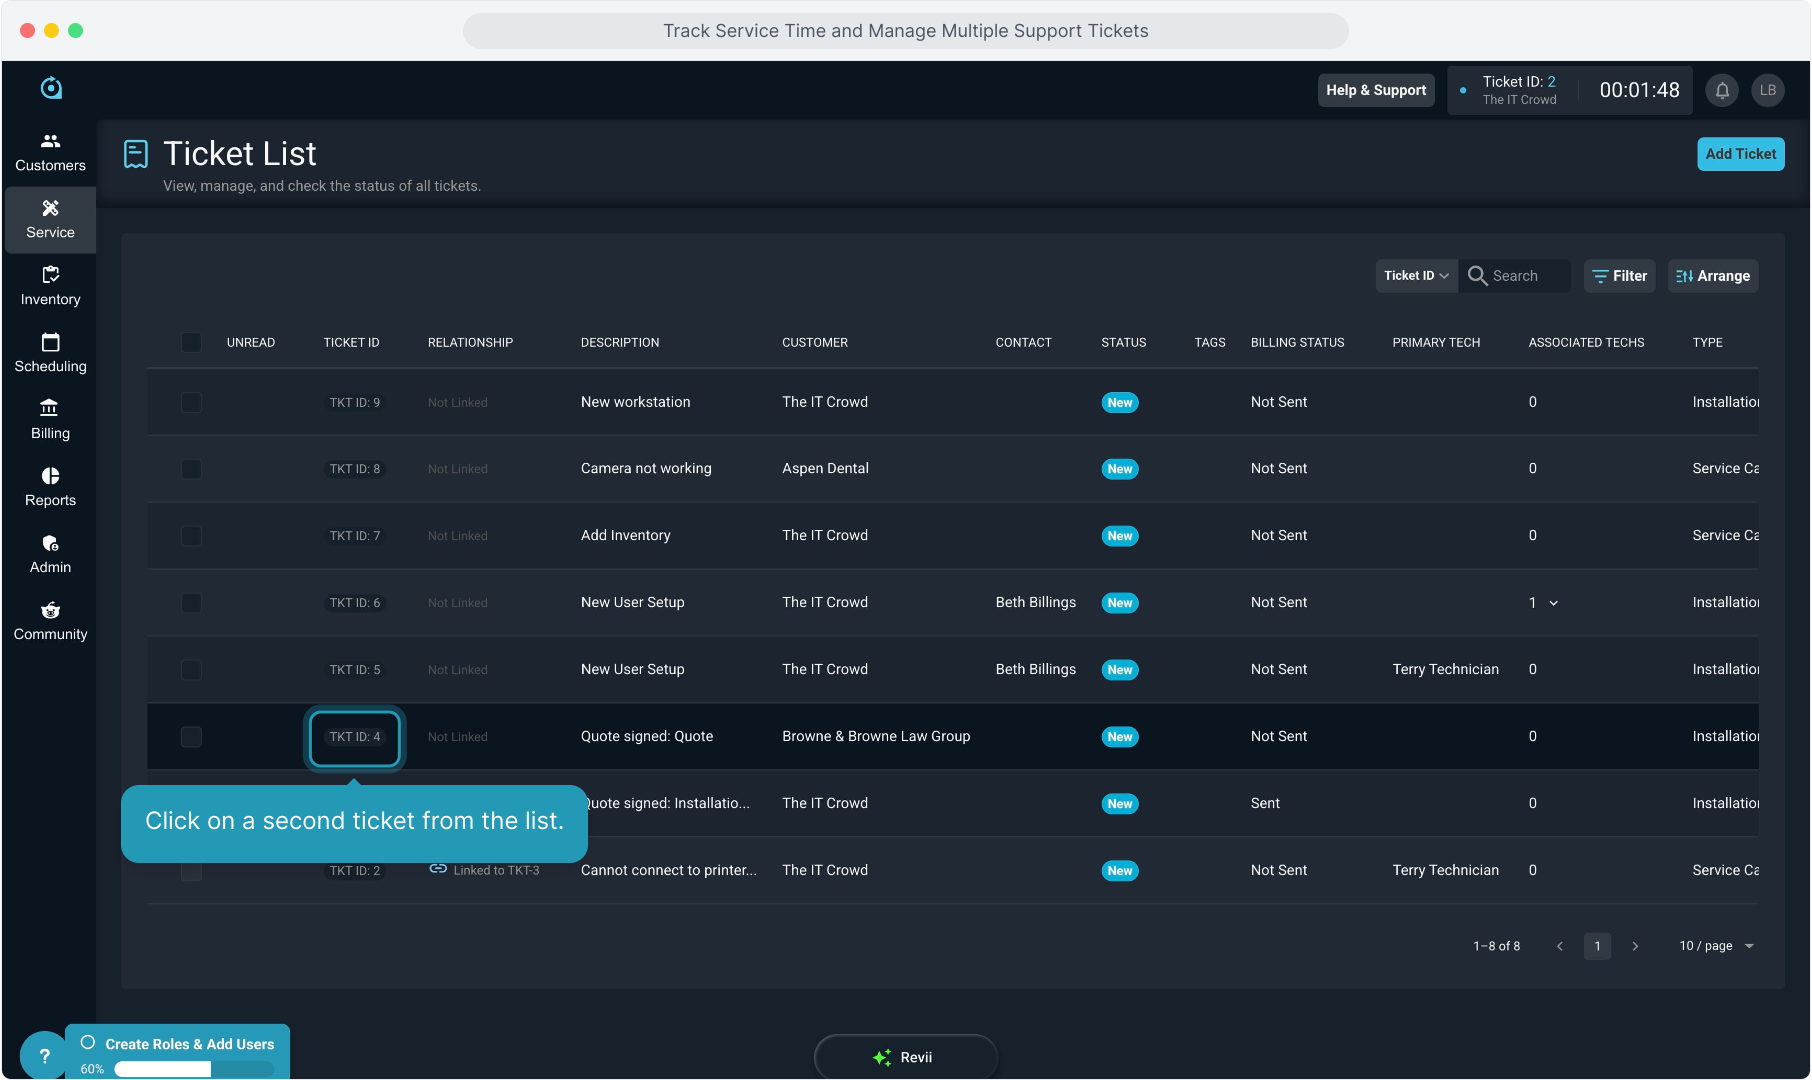The height and width of the screenshot is (1080, 1812).
Task: Open Reports from the sidebar
Action: point(50,487)
